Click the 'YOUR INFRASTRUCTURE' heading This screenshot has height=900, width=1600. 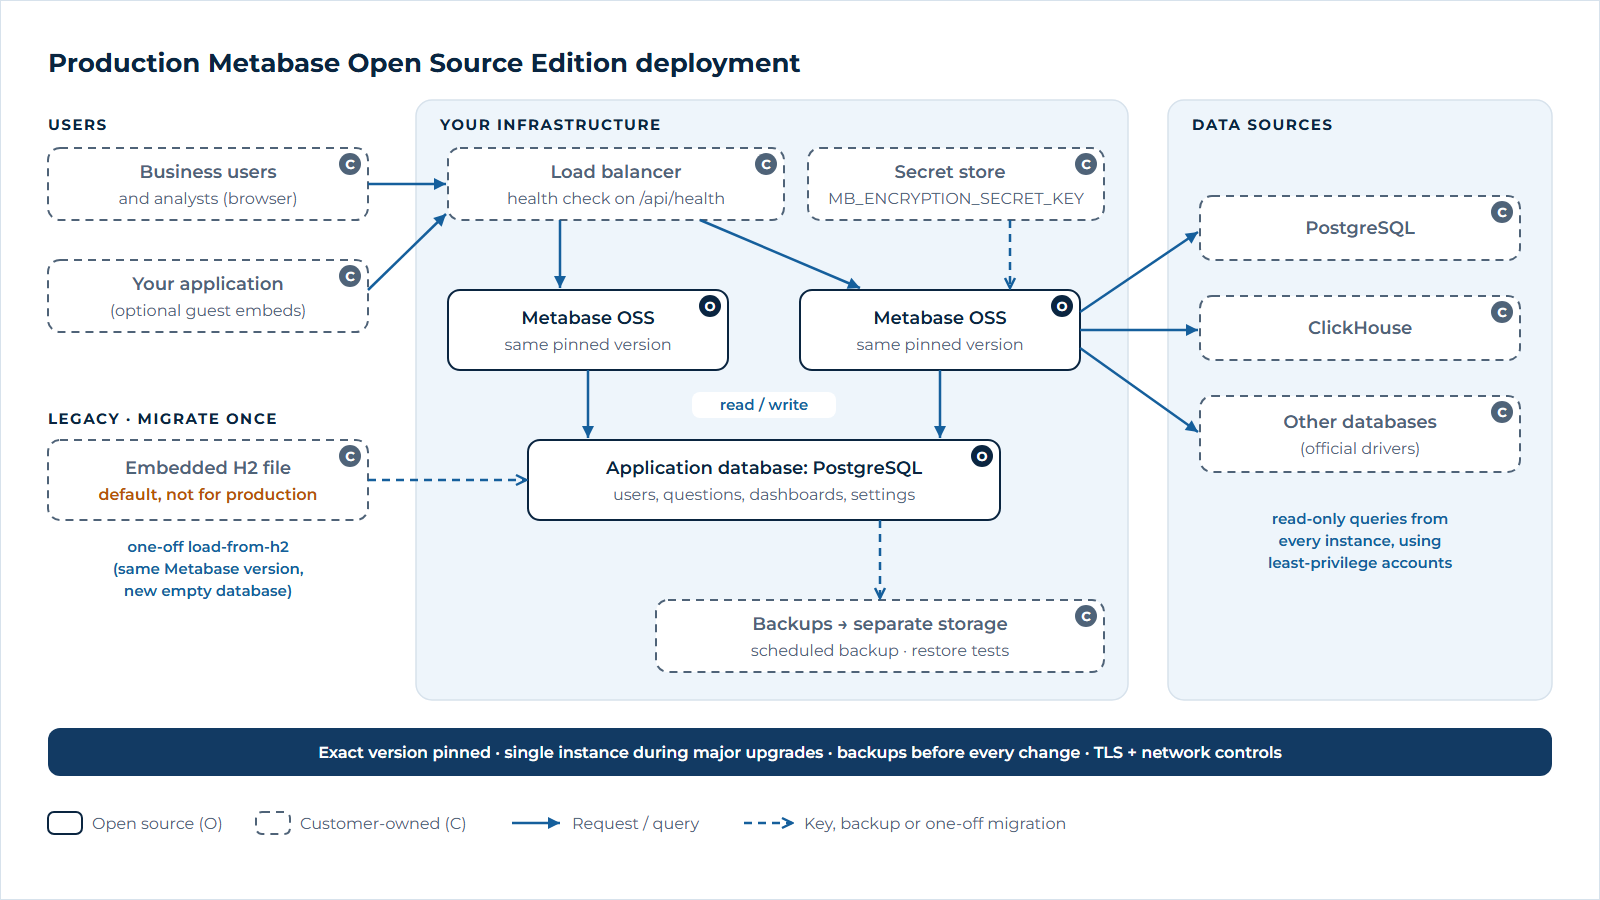(x=550, y=125)
